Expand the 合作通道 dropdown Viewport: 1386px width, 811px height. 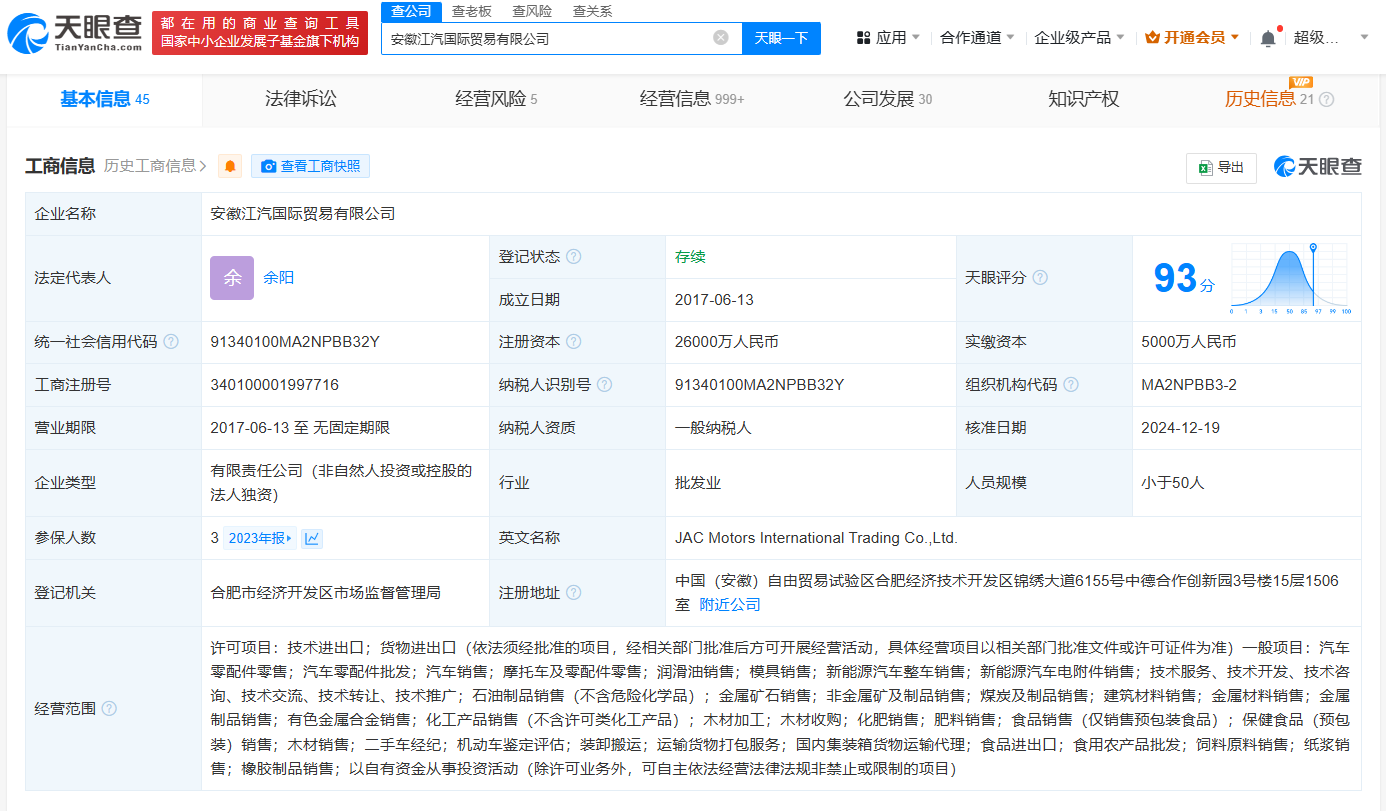[x=970, y=36]
